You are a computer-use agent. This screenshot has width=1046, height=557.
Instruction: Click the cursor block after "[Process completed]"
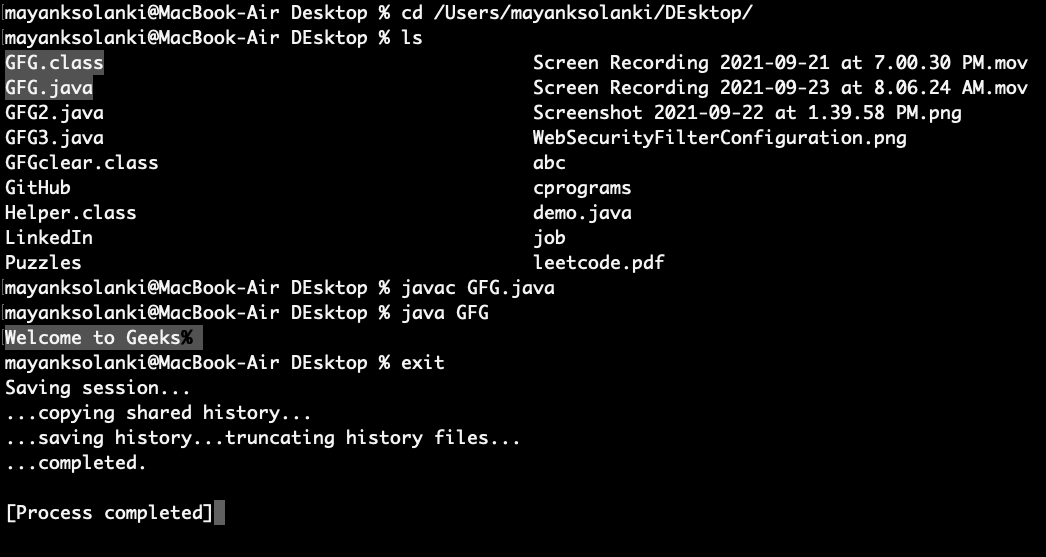(x=219, y=513)
